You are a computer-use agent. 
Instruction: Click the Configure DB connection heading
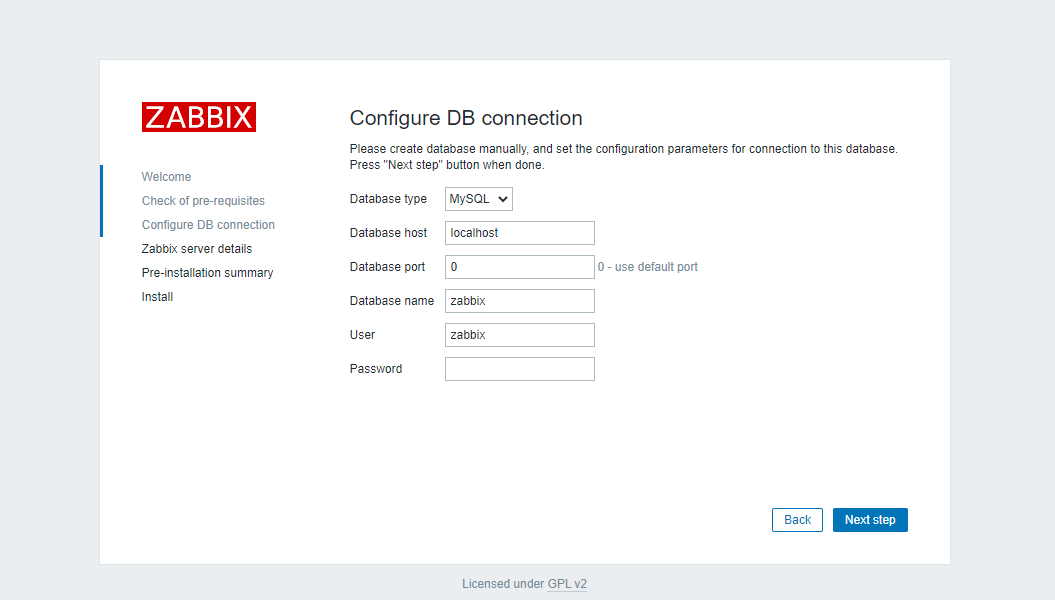(x=466, y=118)
